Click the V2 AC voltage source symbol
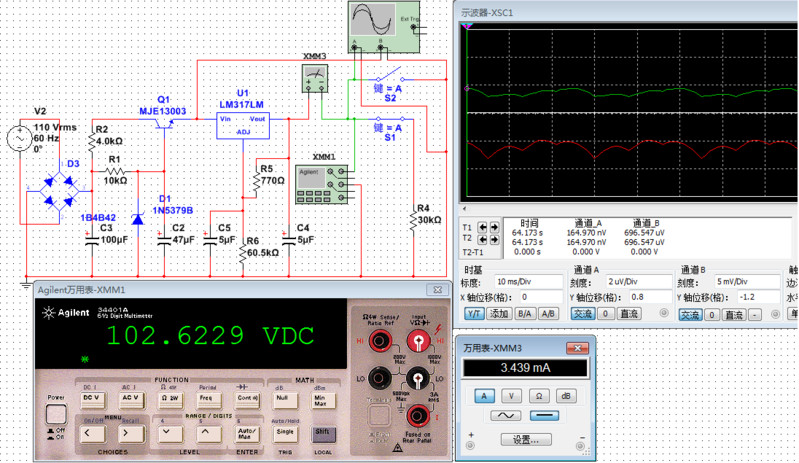 (x=23, y=140)
